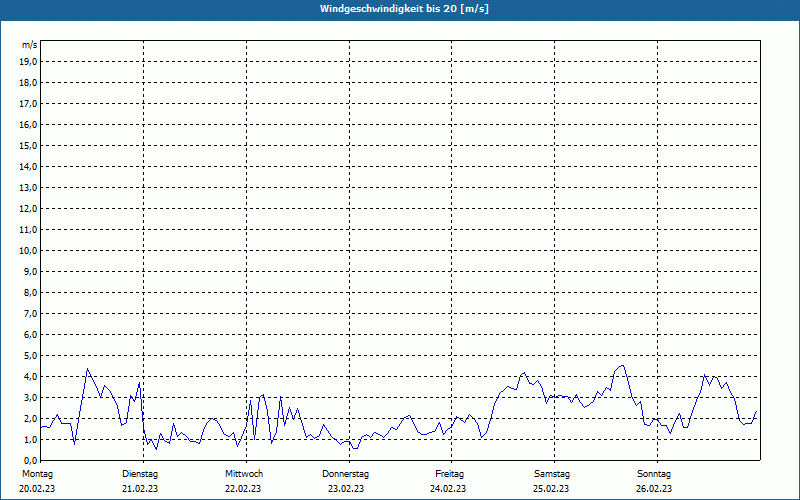The image size is (800, 500).
Task: Click the 11,0 axis value
Action: click(28, 230)
